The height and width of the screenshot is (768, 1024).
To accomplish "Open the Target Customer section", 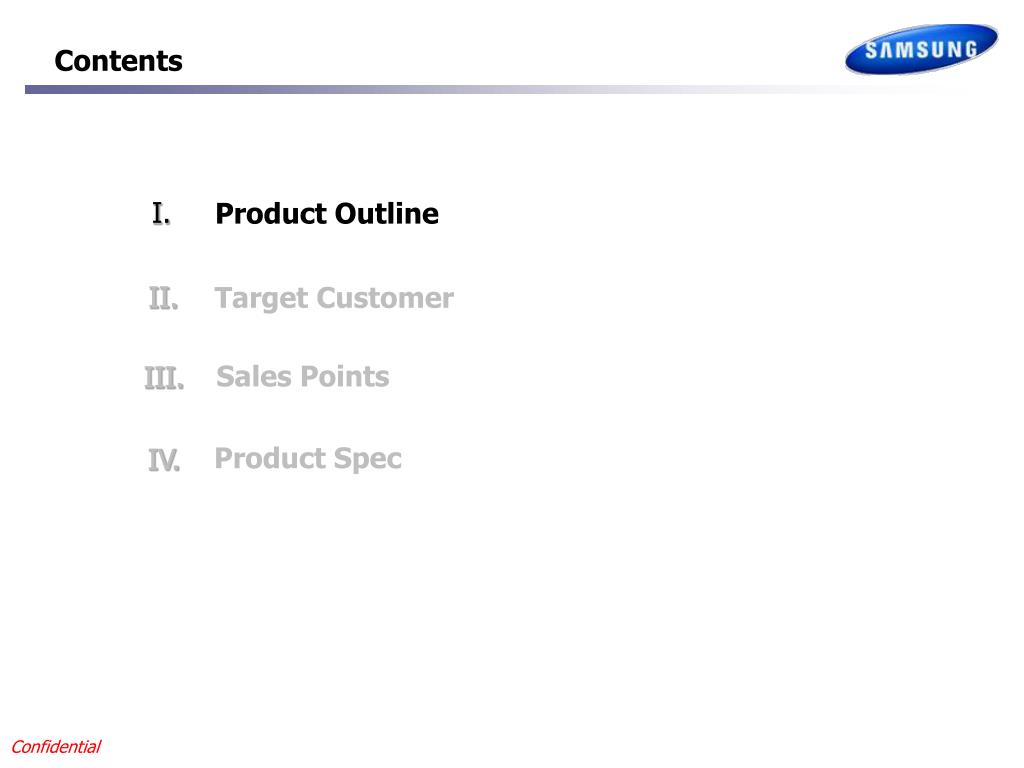I will coord(334,299).
